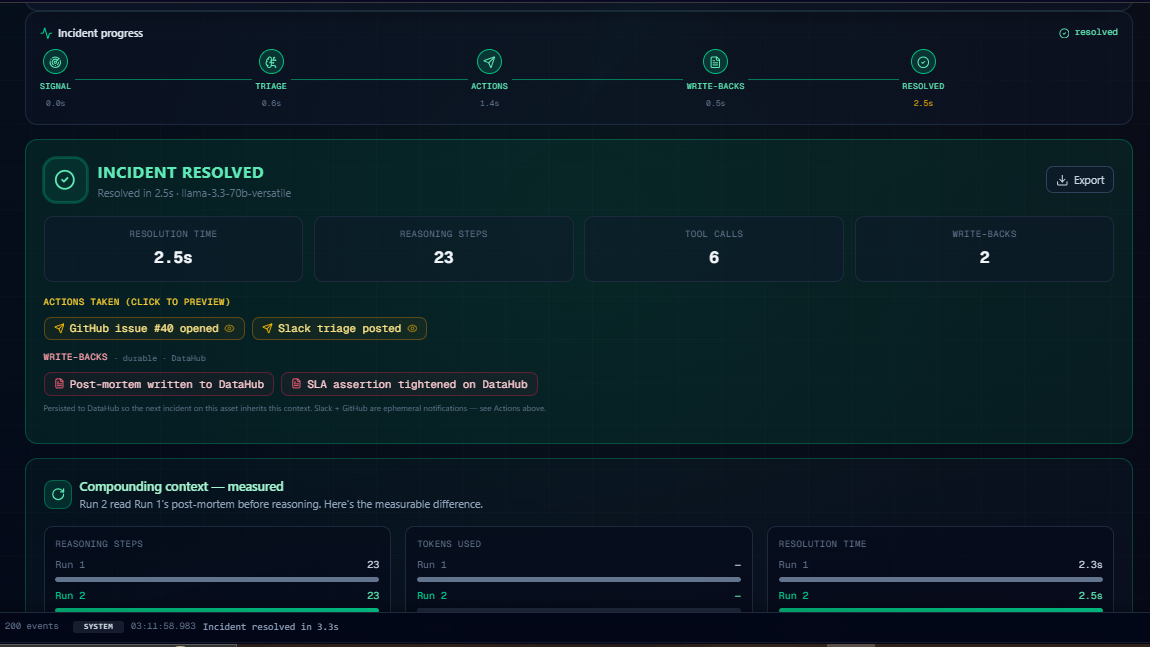Click document icon on Post-mortem chip
The image size is (1150, 647).
tap(59, 384)
